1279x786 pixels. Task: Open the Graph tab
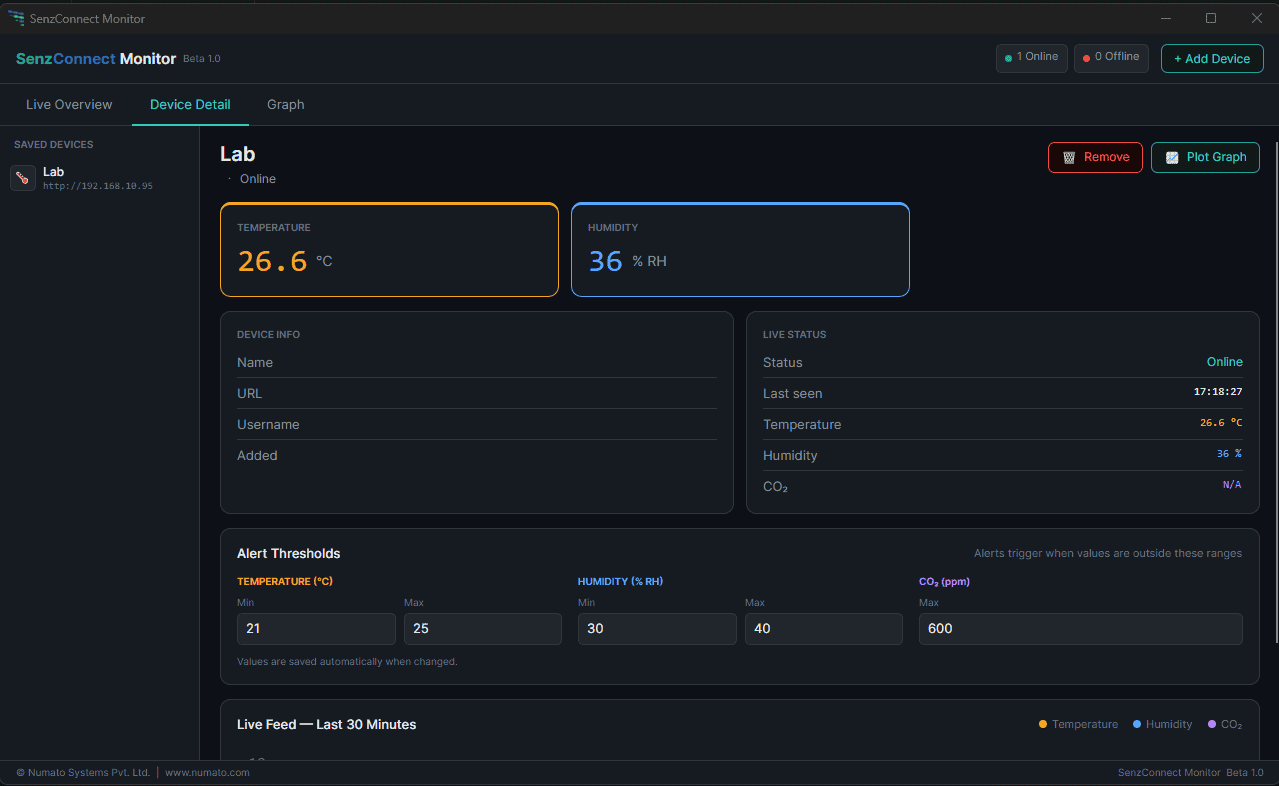point(285,105)
